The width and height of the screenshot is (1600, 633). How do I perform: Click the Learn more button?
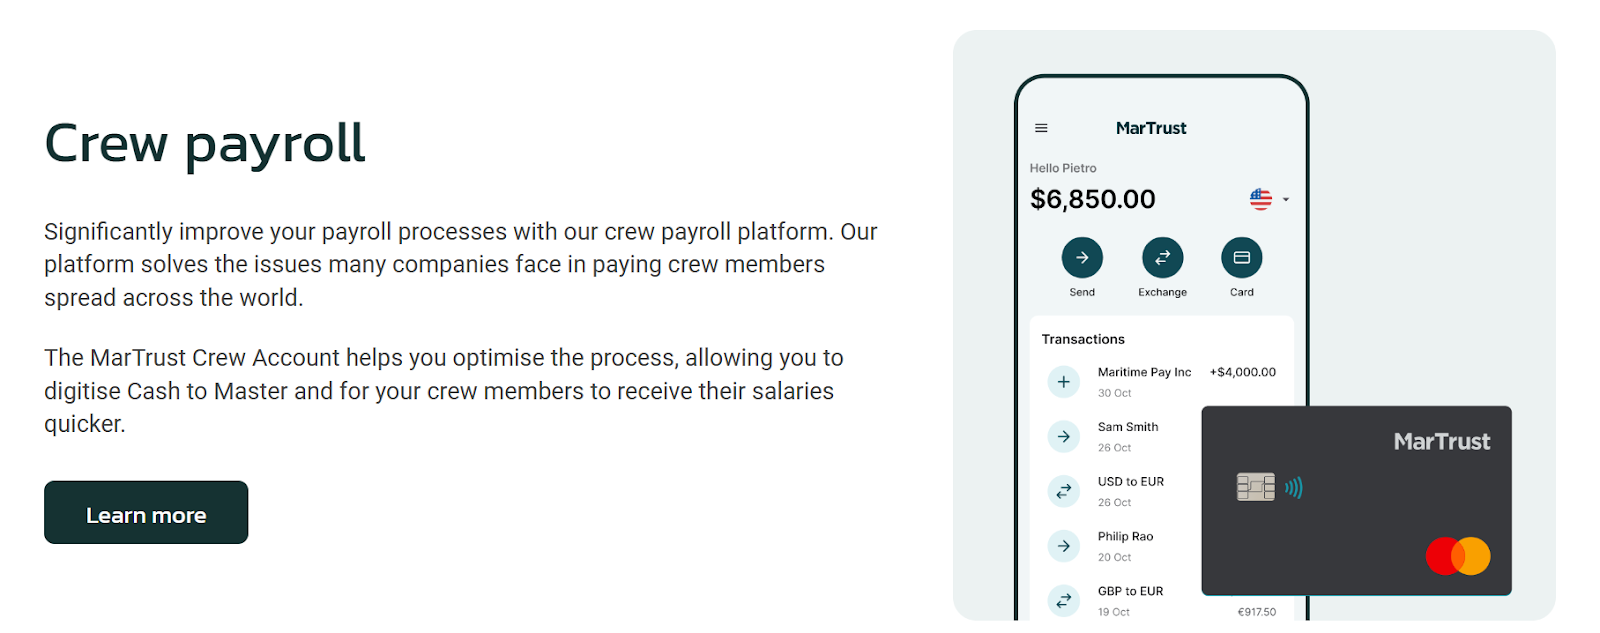(x=146, y=513)
